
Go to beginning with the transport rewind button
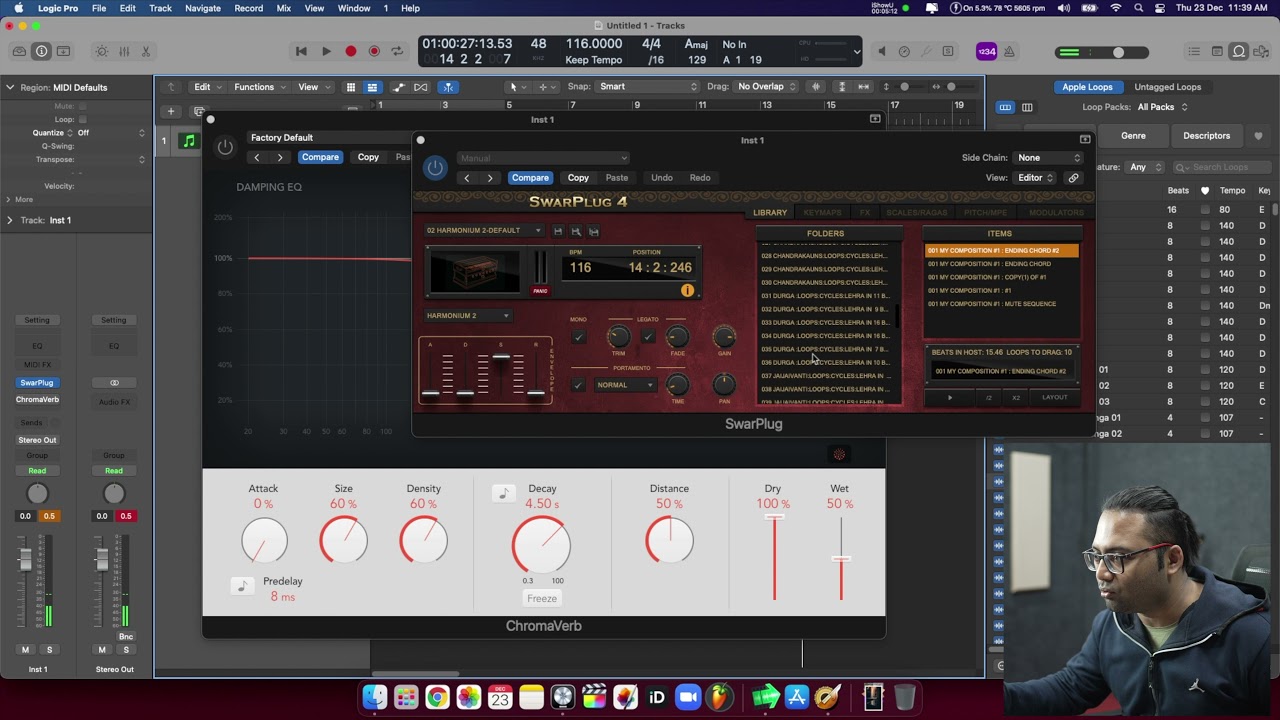point(301,51)
